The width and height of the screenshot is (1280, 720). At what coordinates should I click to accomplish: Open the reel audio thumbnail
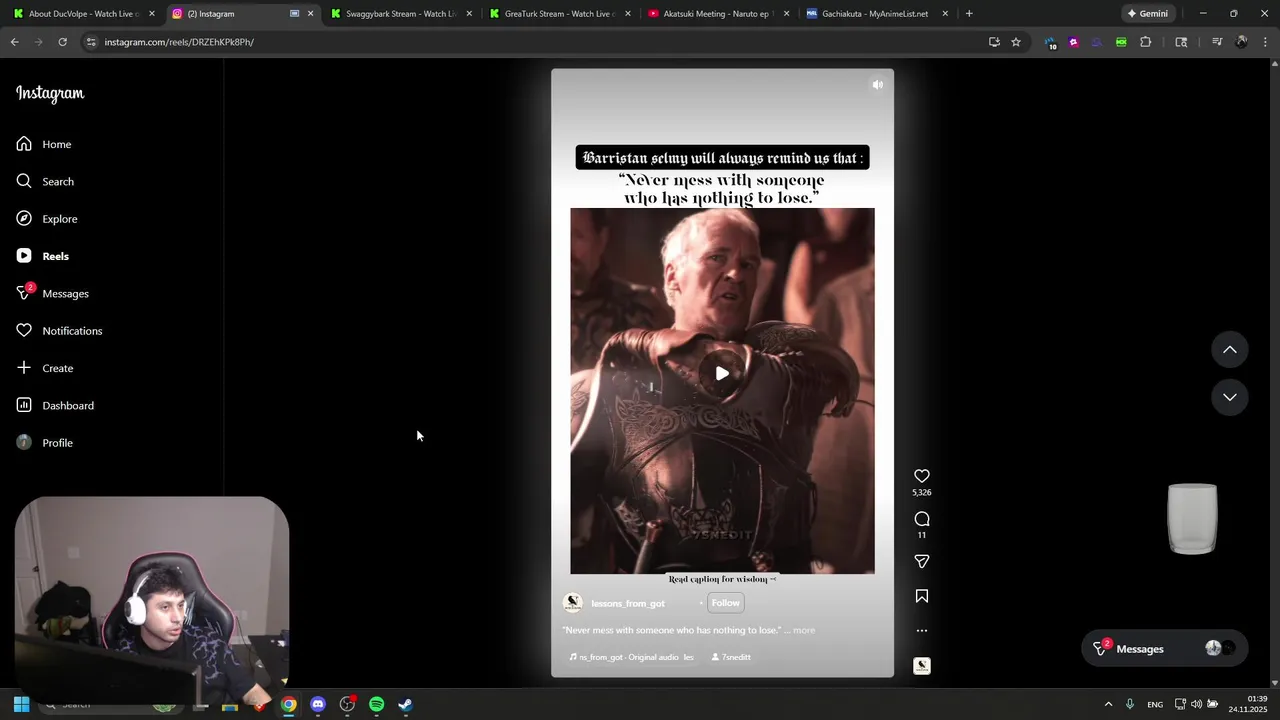pyautogui.click(x=922, y=666)
